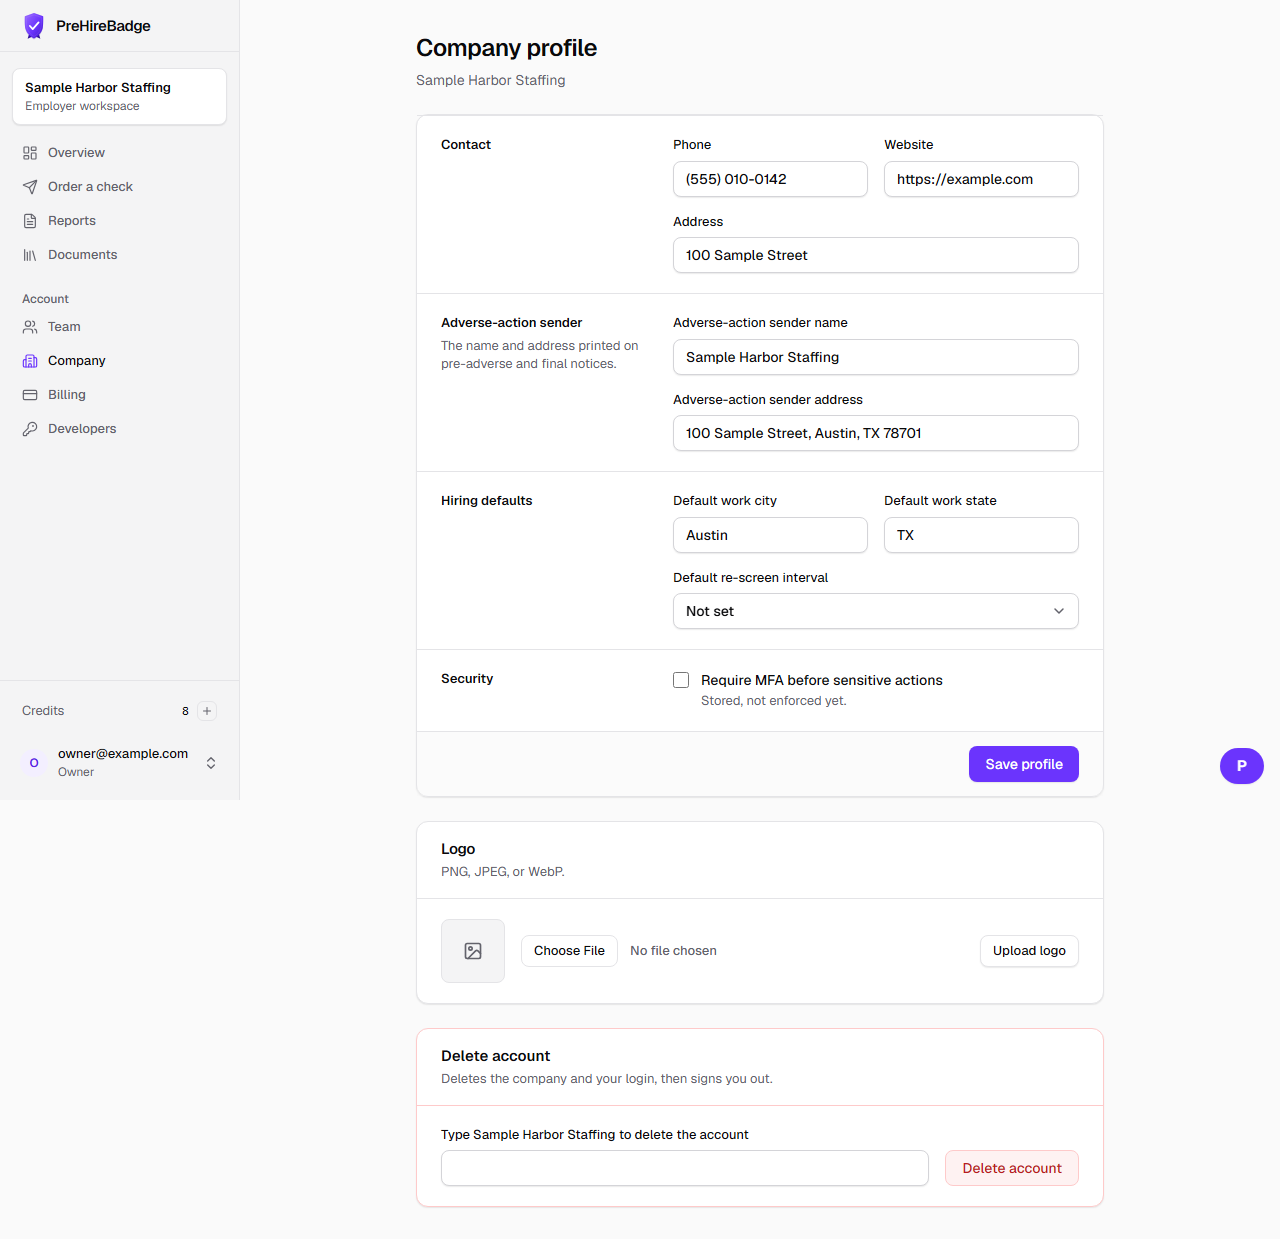The height and width of the screenshot is (1239, 1280).
Task: Focus the Phone input field
Action: coord(770,179)
